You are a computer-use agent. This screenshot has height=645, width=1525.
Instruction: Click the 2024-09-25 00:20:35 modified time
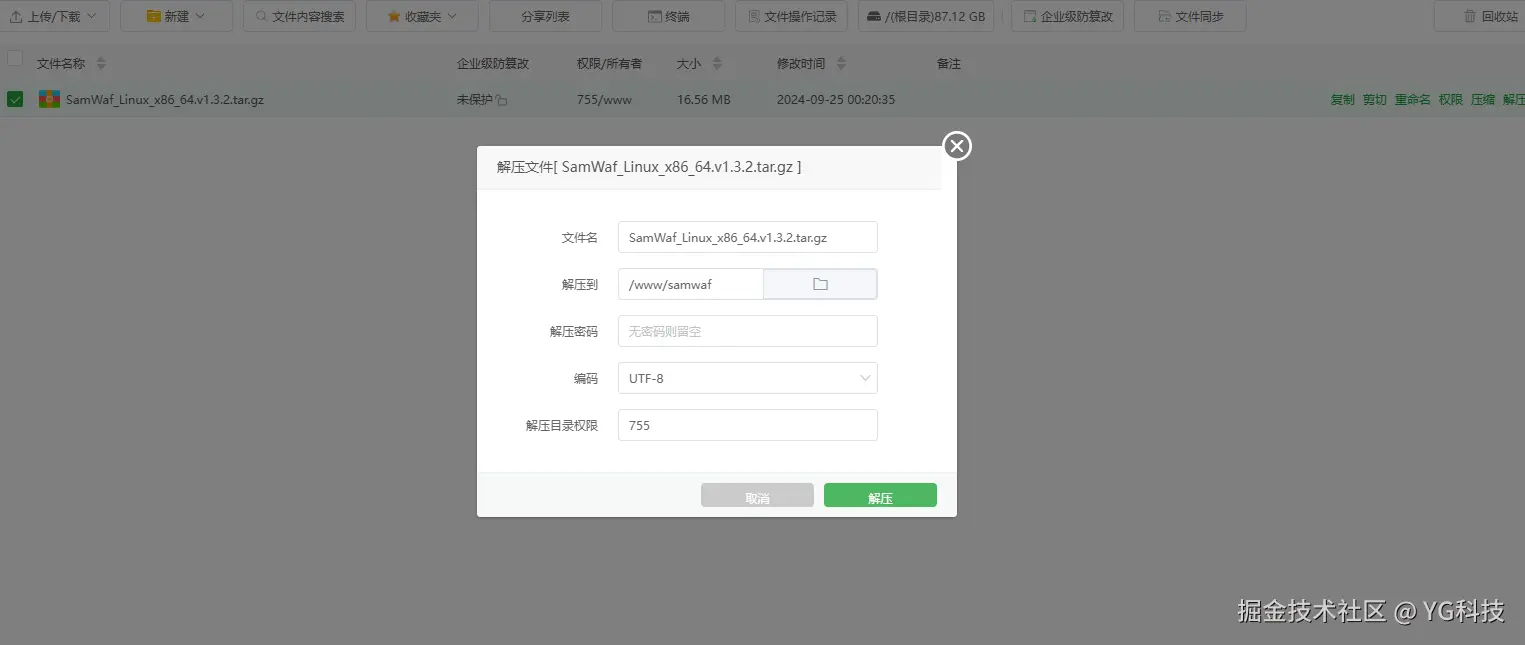[x=835, y=100]
